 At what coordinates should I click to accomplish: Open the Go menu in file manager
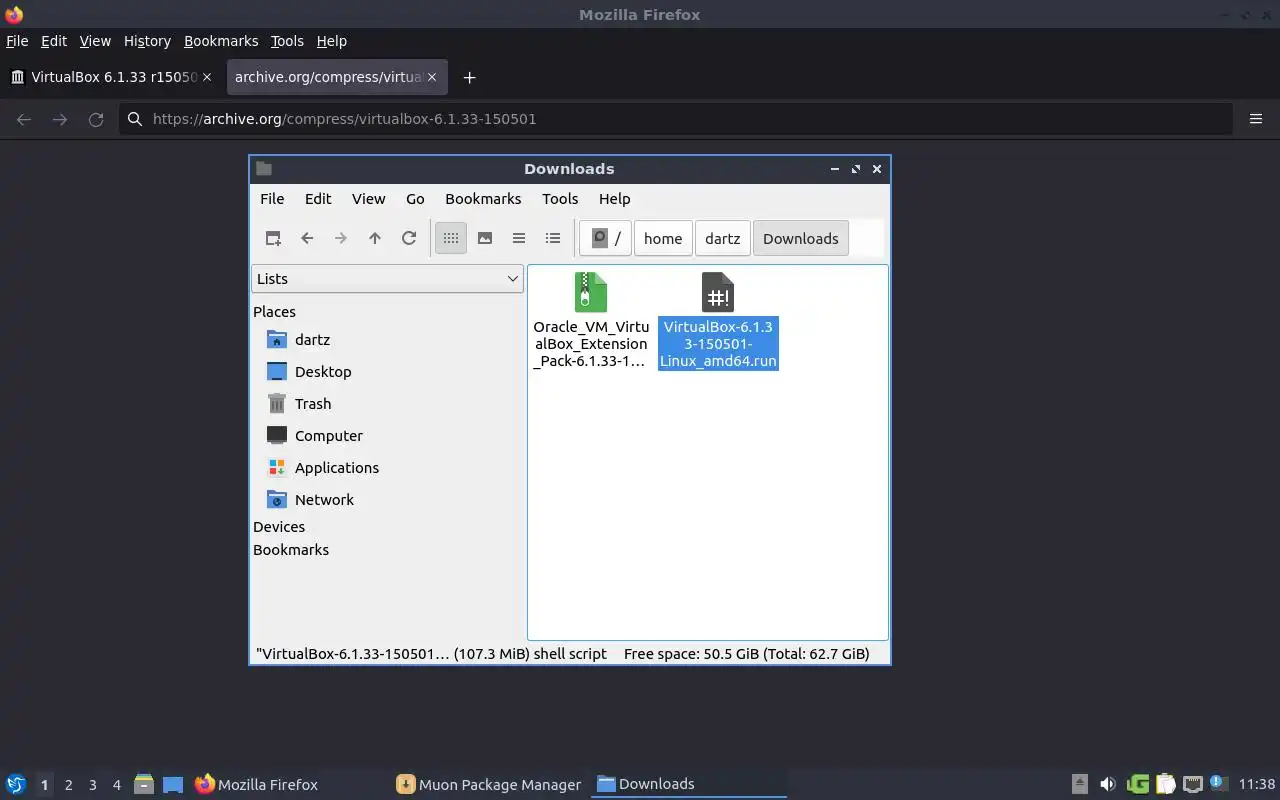point(415,199)
